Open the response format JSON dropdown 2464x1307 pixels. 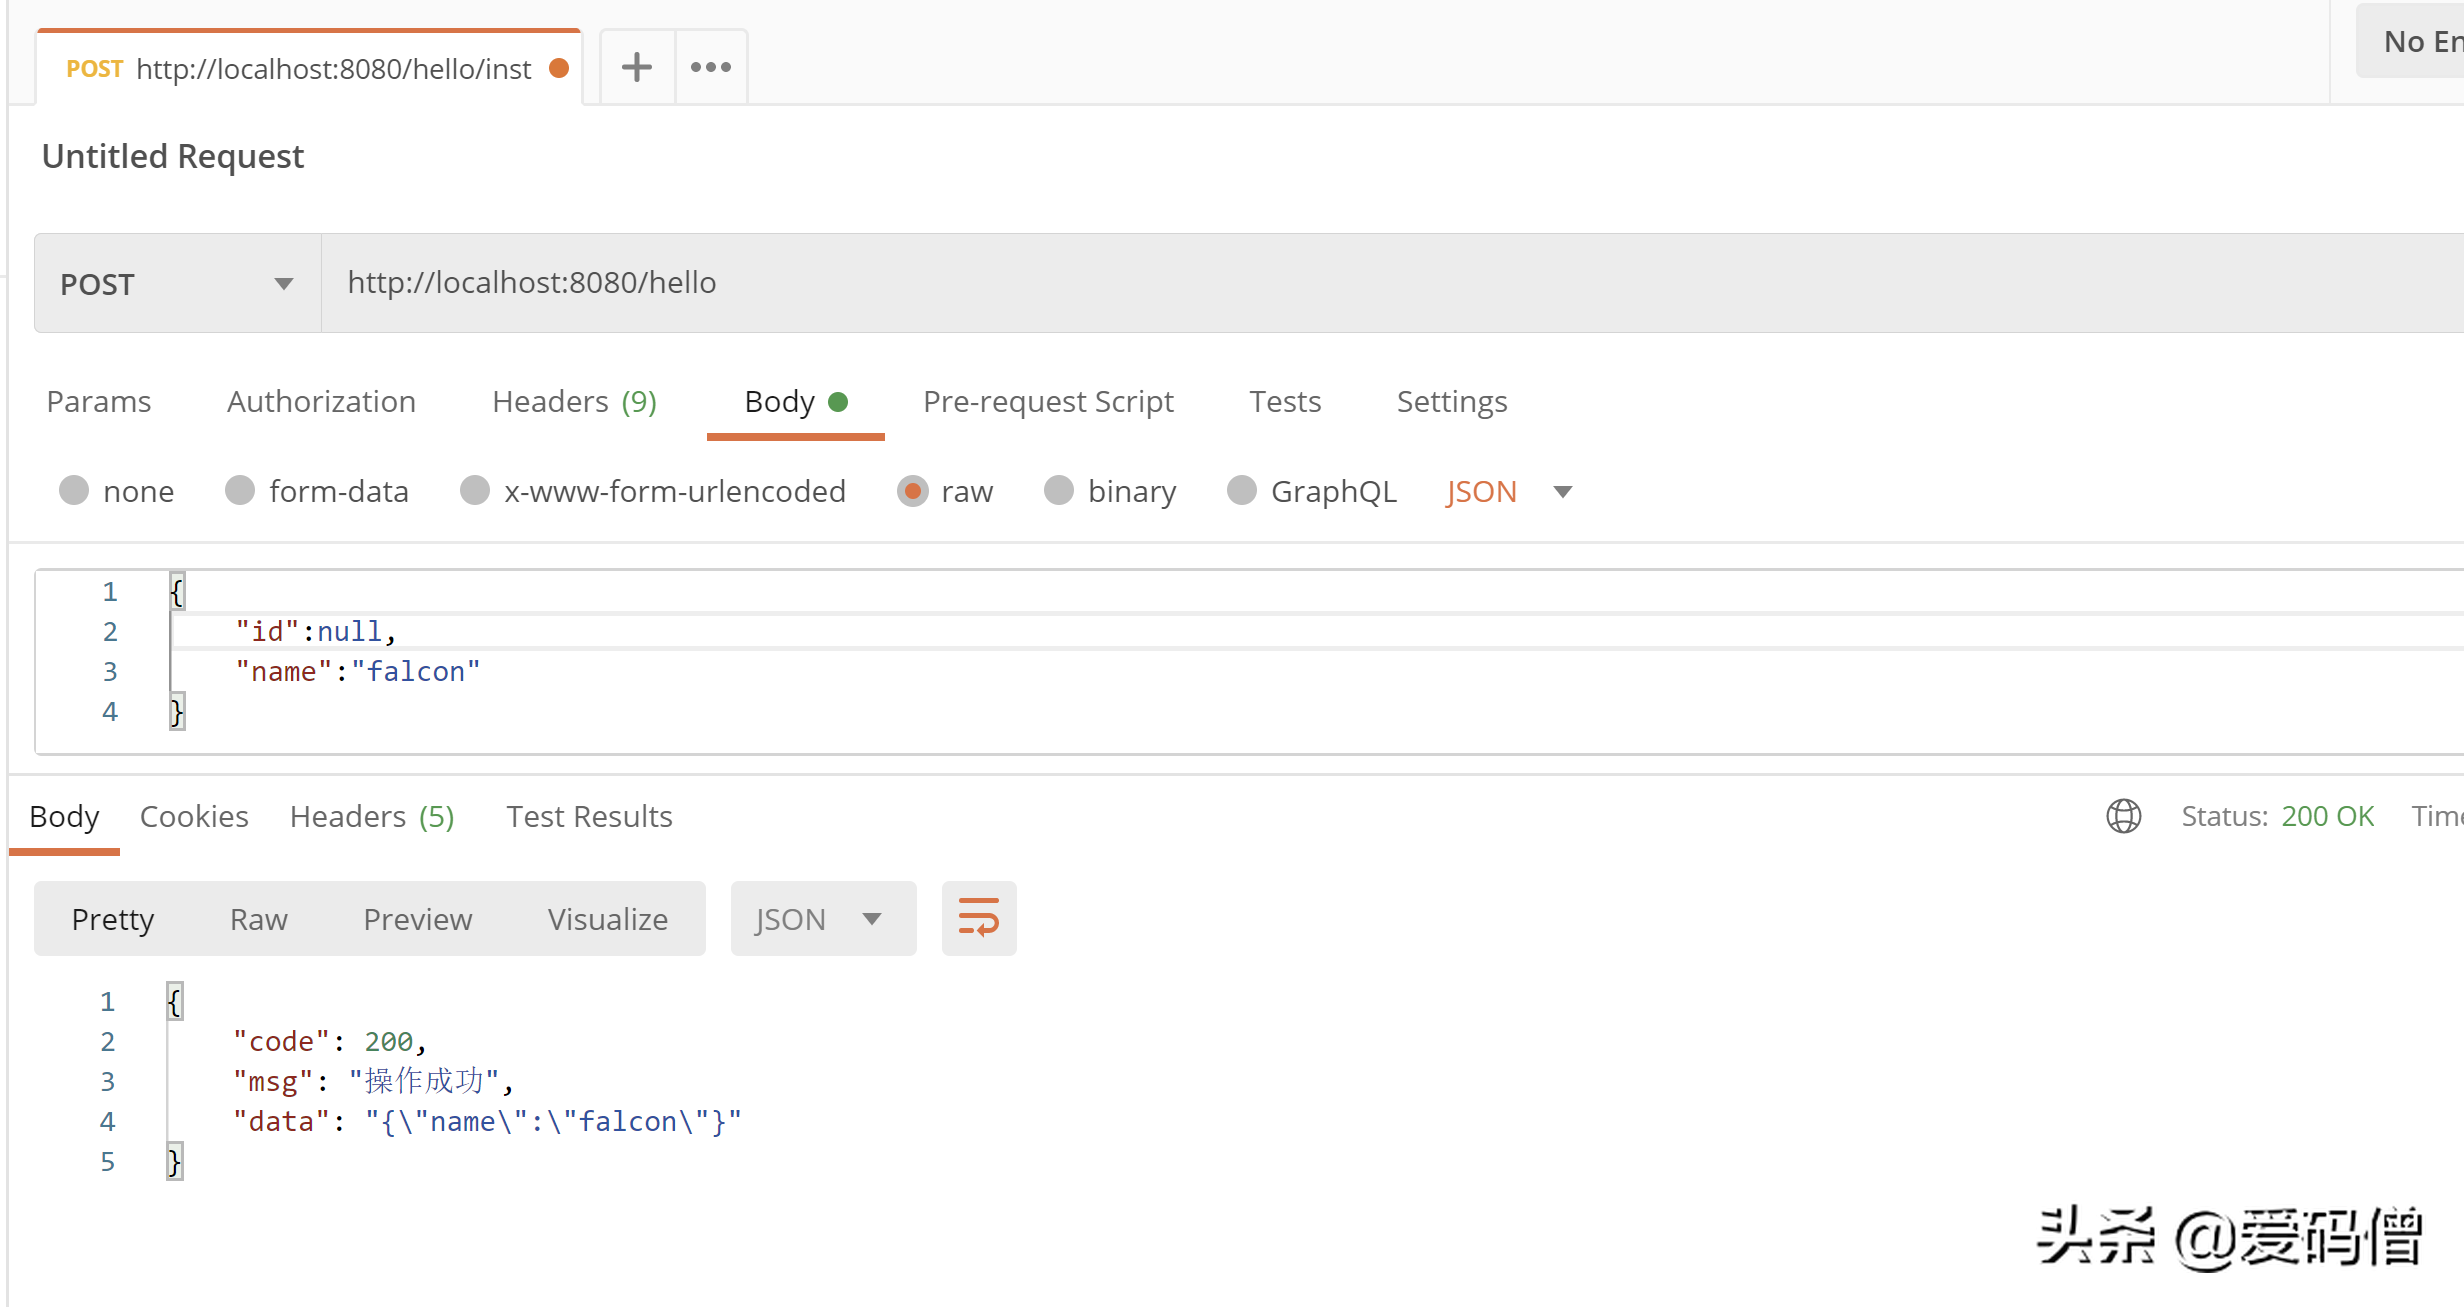tap(822, 918)
